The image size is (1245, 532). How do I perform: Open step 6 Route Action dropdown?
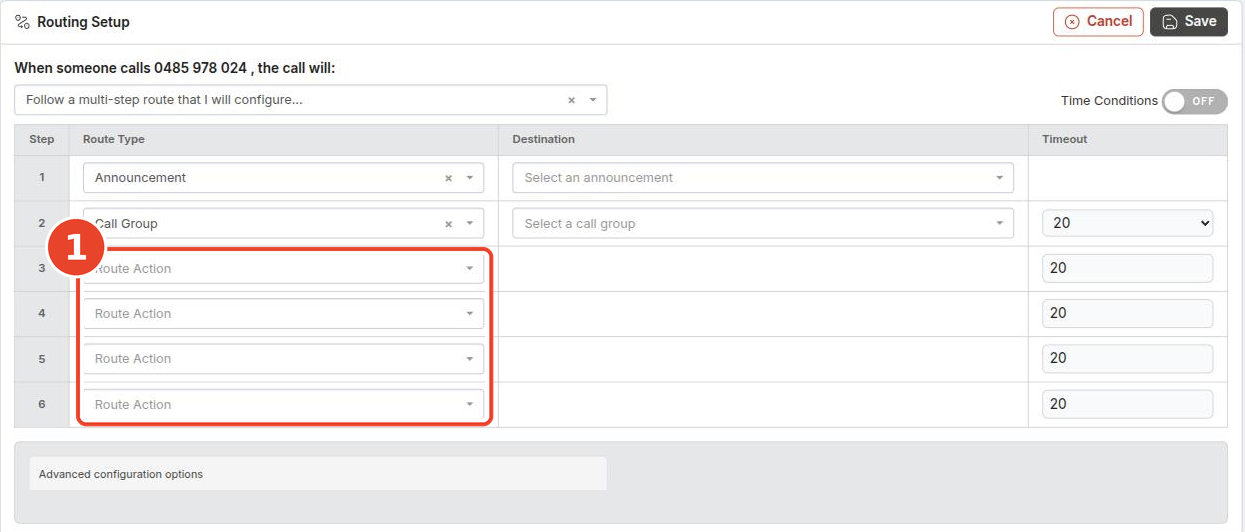(284, 404)
